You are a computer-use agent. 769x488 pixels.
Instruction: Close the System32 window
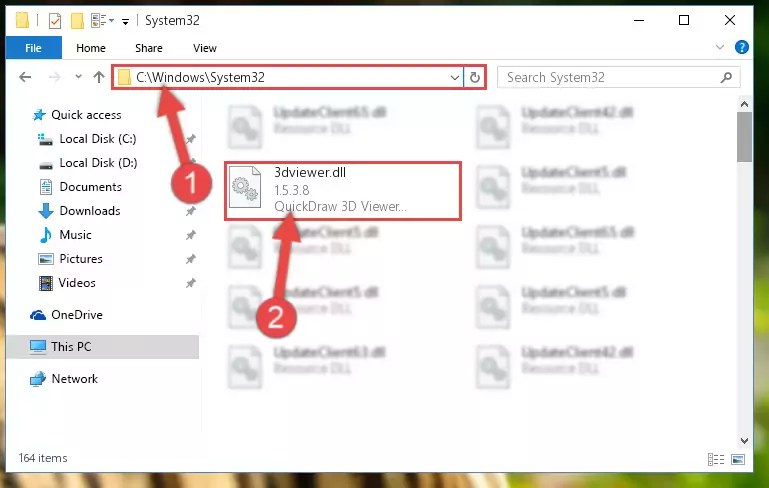pos(730,21)
